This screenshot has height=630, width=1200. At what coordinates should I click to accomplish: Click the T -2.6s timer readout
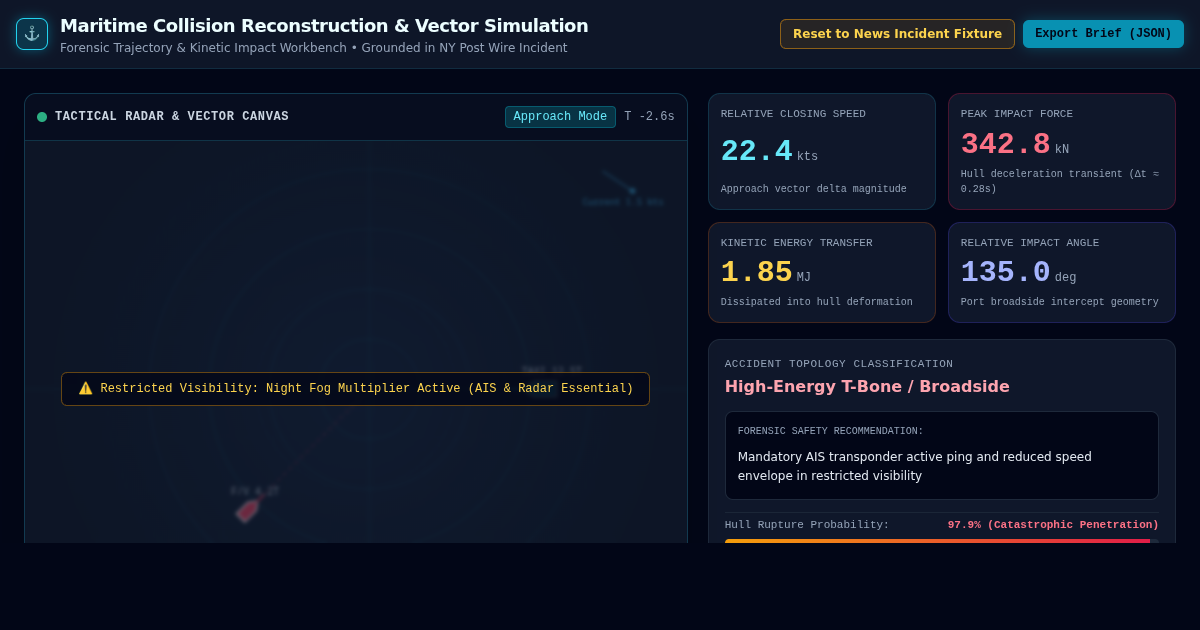(x=649, y=117)
